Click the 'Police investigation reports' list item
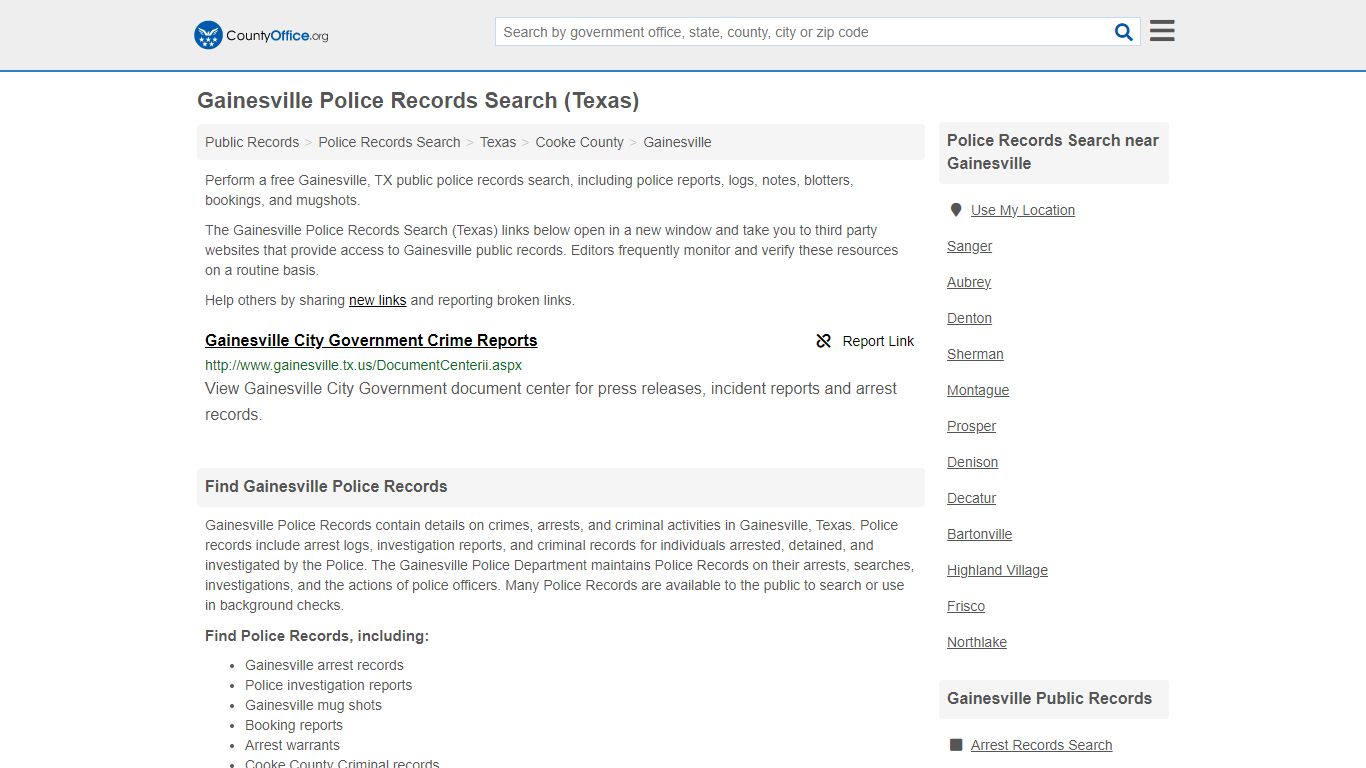This screenshot has height=768, width=1366. point(328,685)
